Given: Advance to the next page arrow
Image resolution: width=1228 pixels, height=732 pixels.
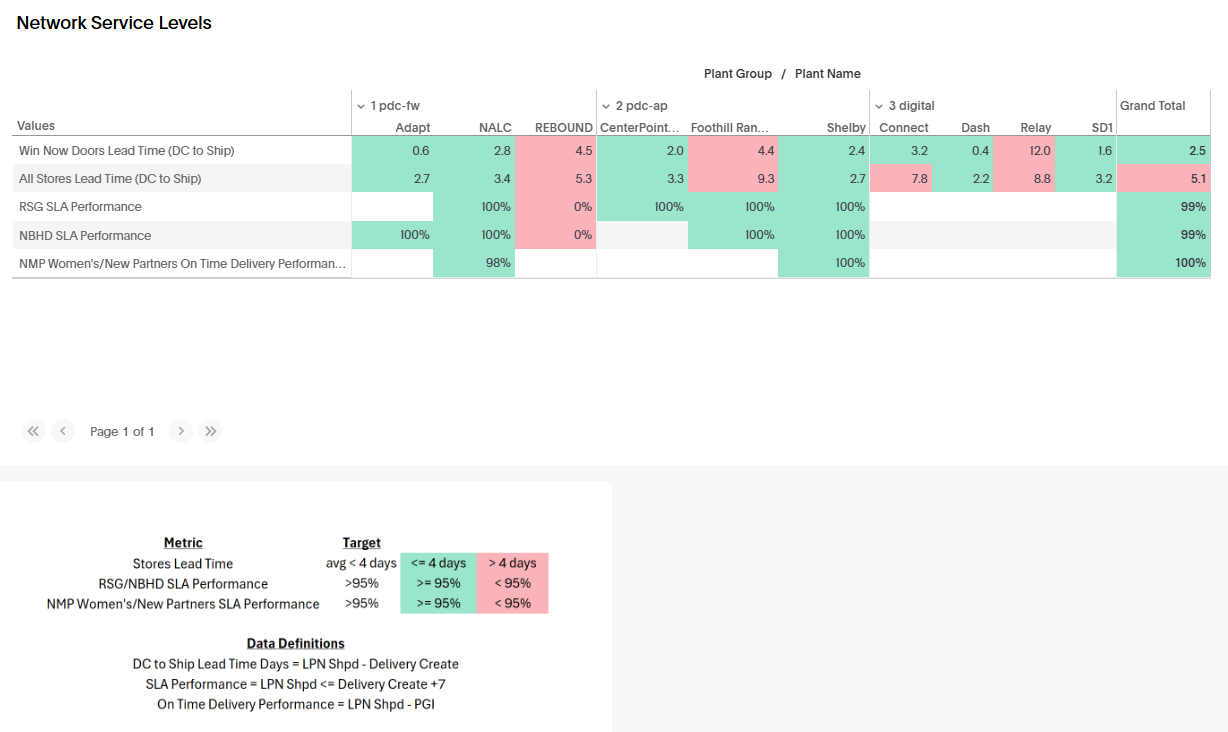Looking at the screenshot, I should click(x=181, y=431).
